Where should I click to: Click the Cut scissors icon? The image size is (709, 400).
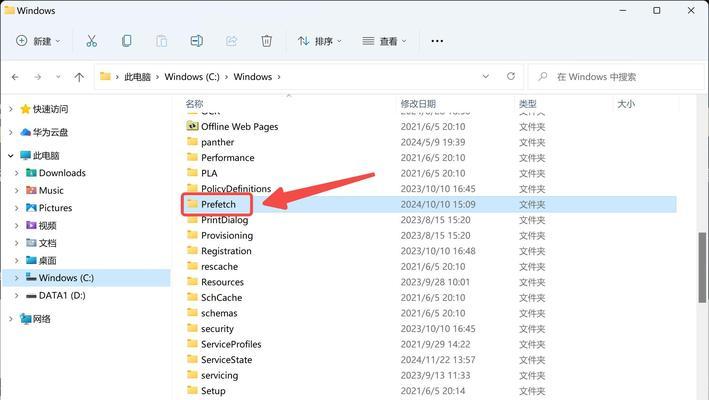click(92, 41)
